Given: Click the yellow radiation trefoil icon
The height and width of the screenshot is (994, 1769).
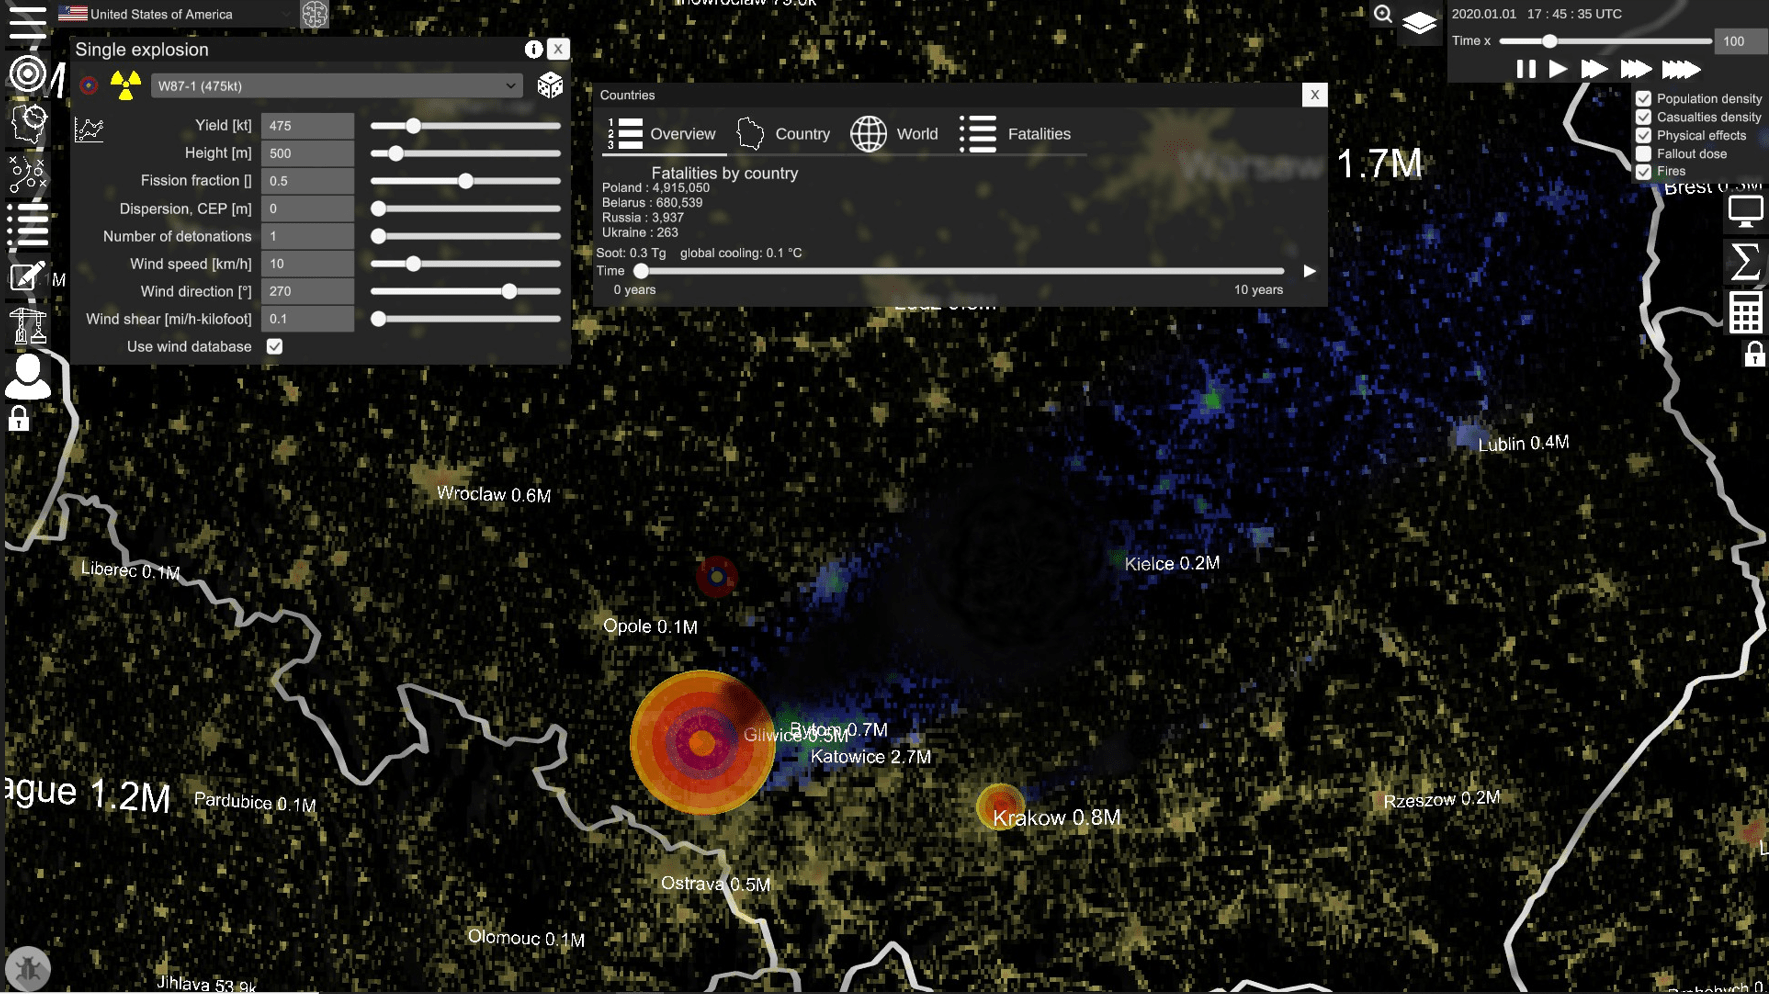Looking at the screenshot, I should click(x=126, y=85).
